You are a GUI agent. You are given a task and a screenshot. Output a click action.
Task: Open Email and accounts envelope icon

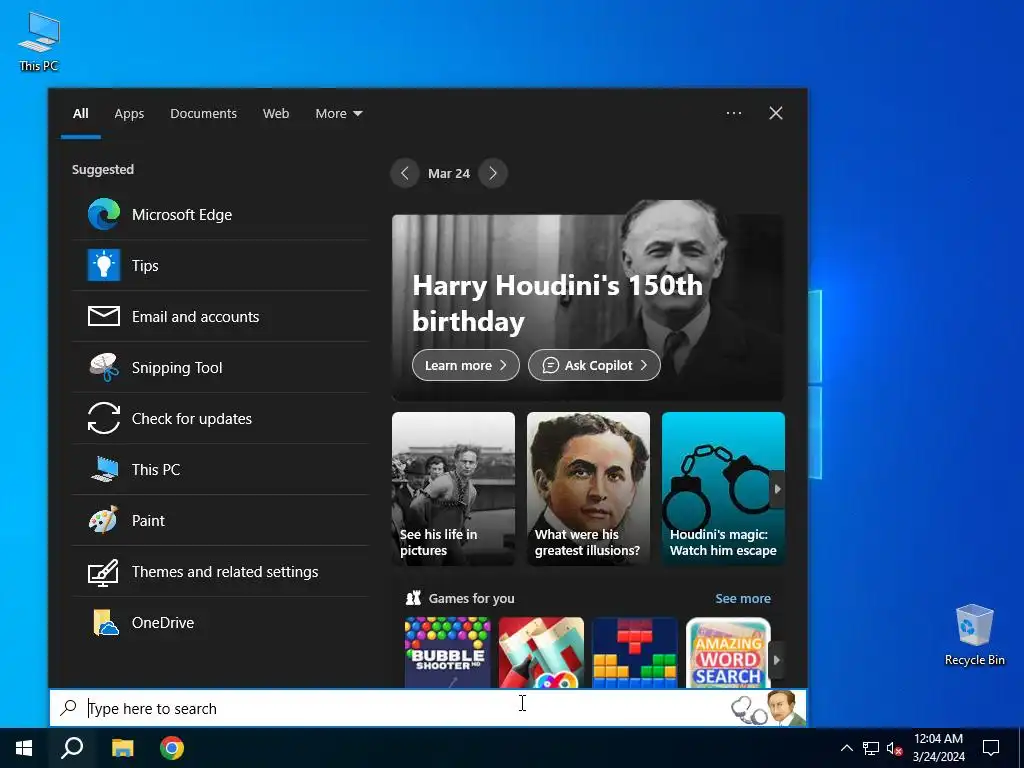pos(104,316)
